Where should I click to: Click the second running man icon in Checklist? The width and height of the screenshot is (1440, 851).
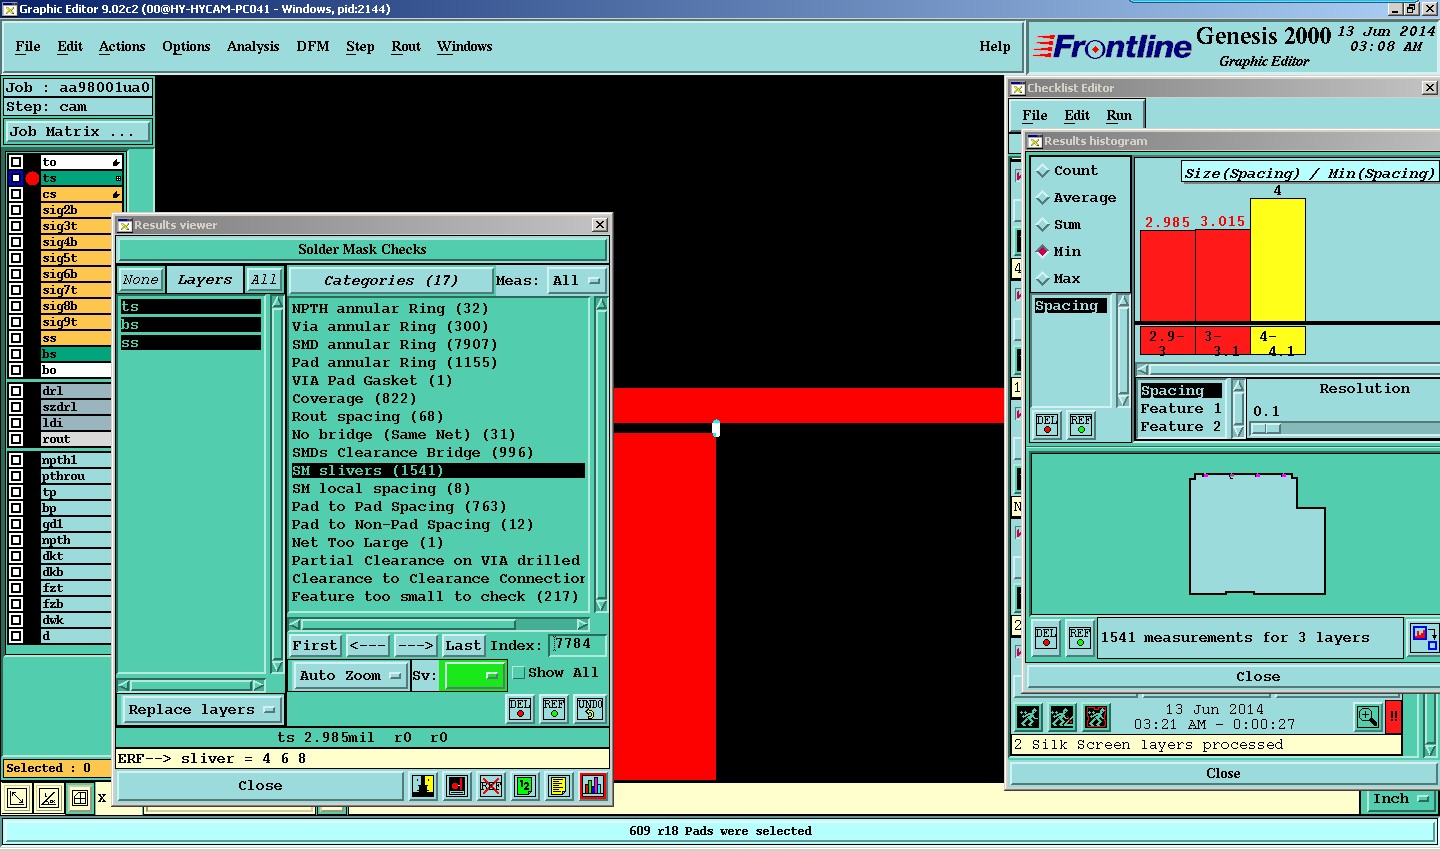click(1062, 717)
